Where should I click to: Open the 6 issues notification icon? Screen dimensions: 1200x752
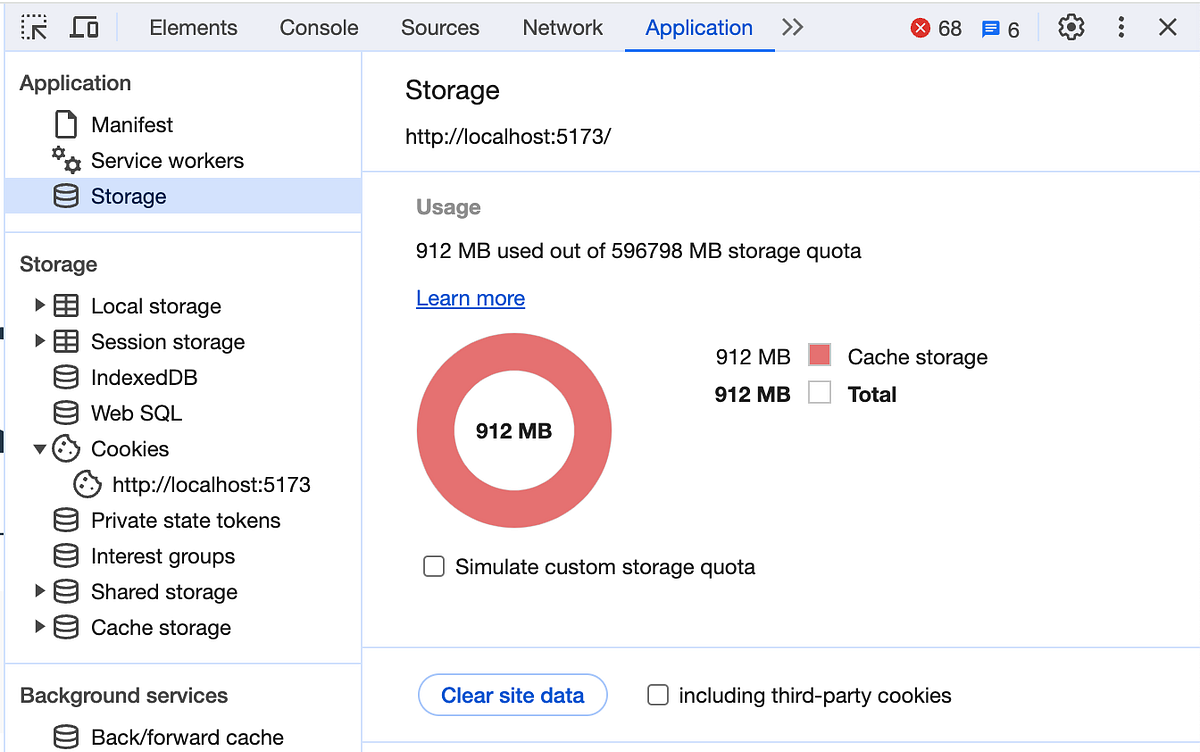998,27
